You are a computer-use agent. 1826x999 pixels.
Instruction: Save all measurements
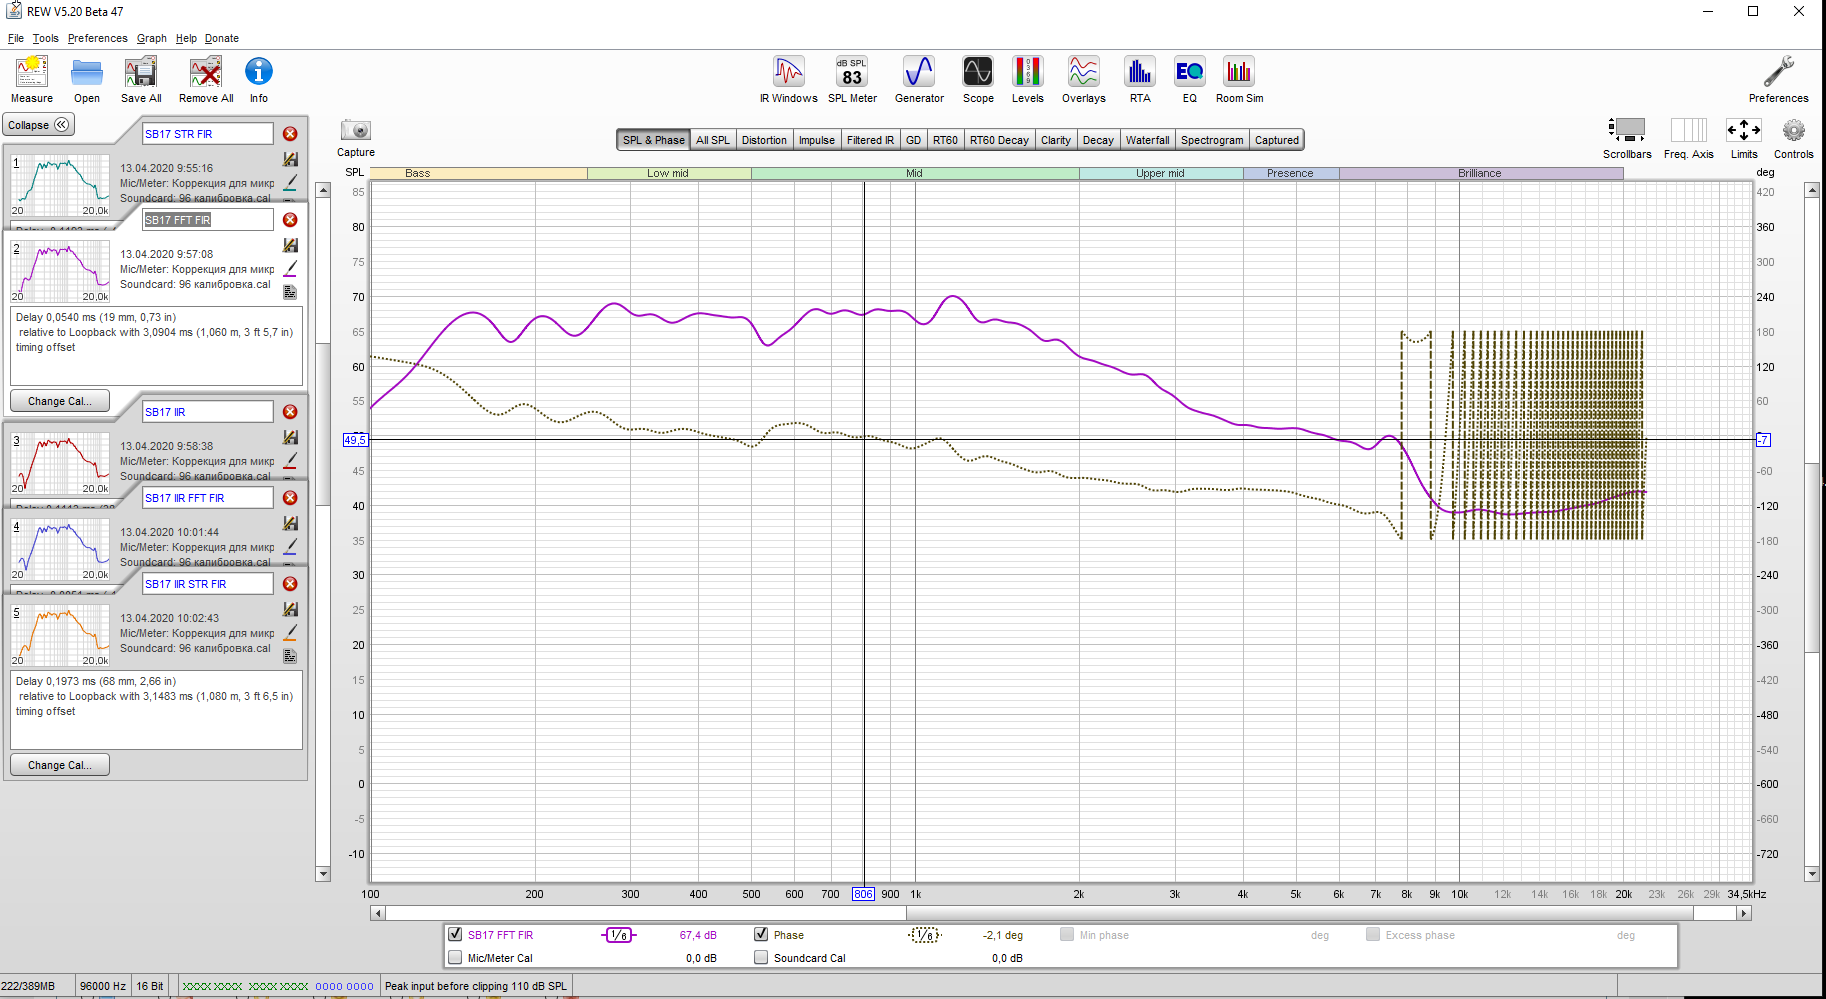pos(141,79)
